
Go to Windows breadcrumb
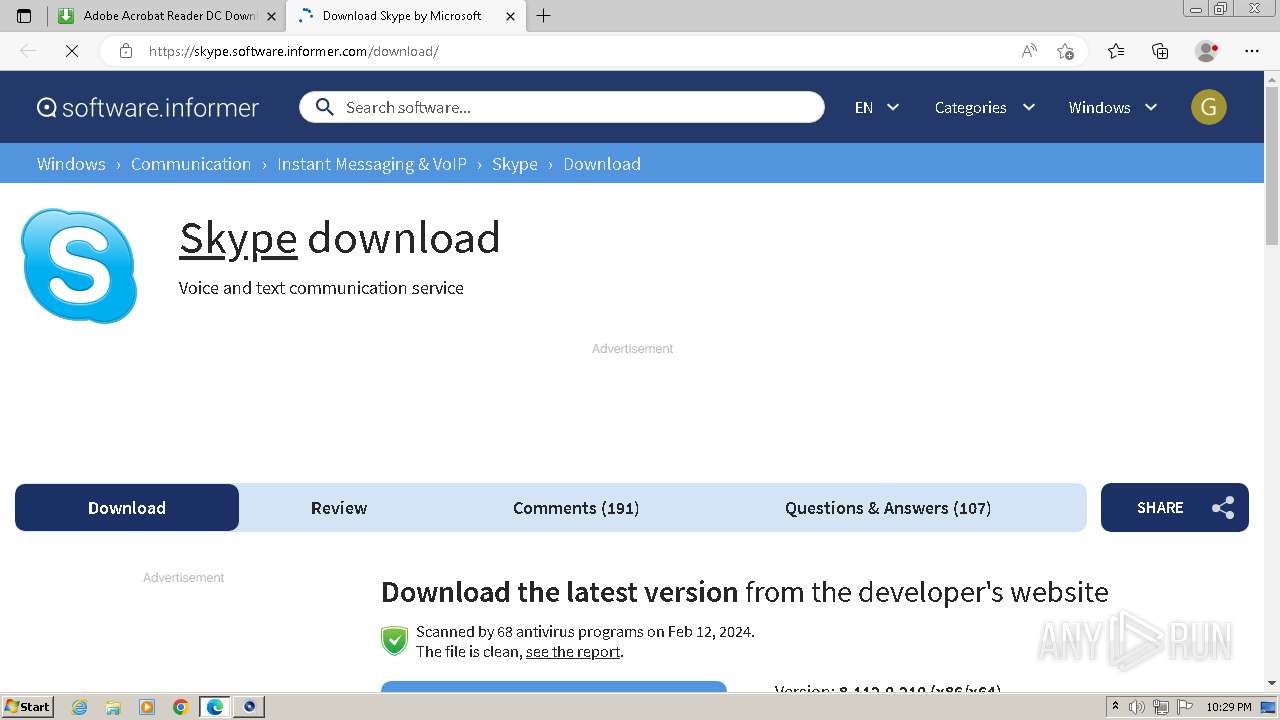pos(71,164)
